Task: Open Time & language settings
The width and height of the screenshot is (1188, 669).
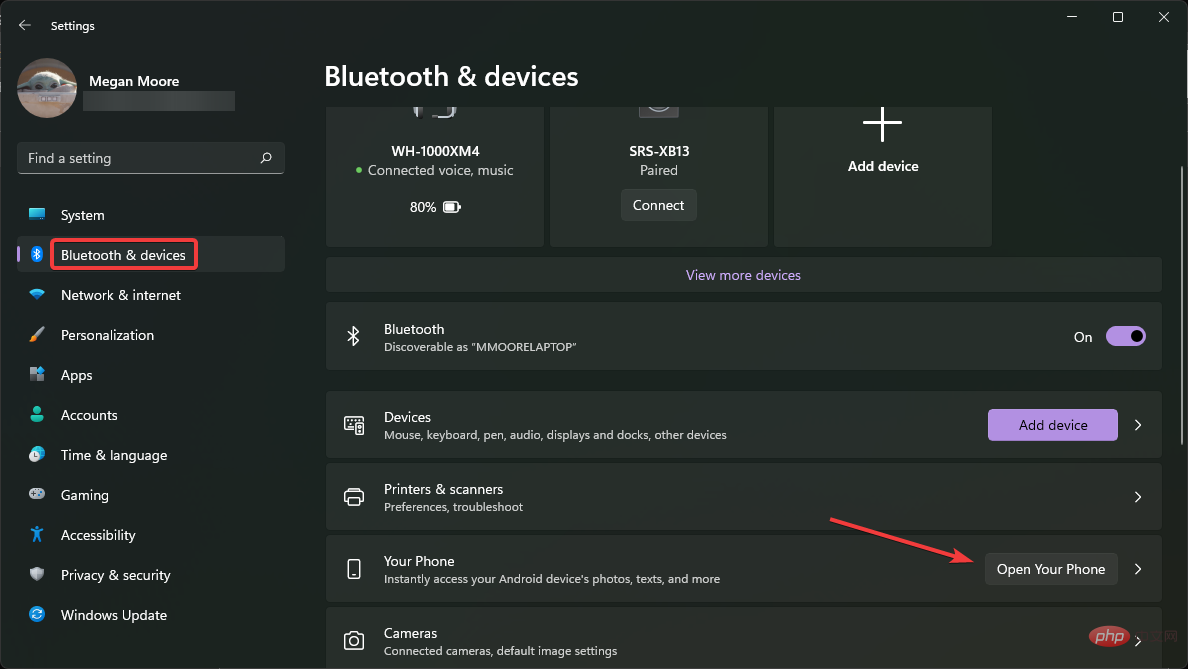Action: 151,455
